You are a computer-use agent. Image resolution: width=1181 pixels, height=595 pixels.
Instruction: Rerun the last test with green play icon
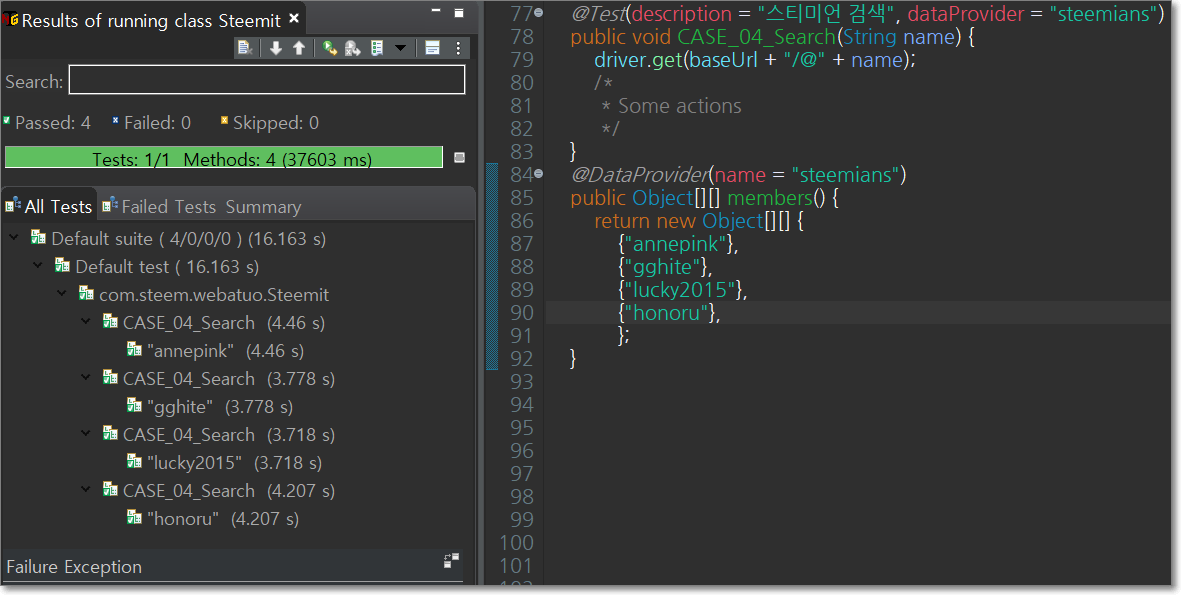[329, 48]
